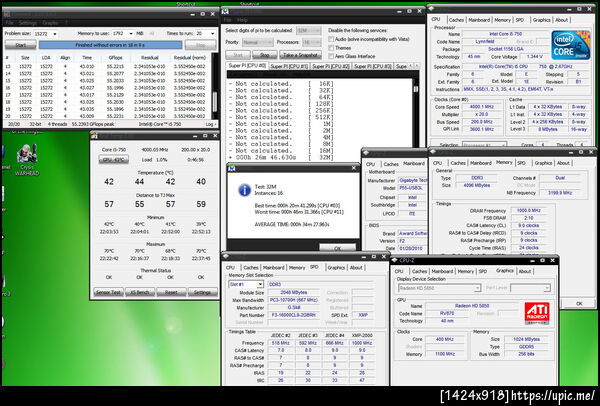Click the CPU 43°C button in Real Temp
Image resolution: width=600 pixels, height=406 pixels.
pyautogui.click(x=114, y=160)
